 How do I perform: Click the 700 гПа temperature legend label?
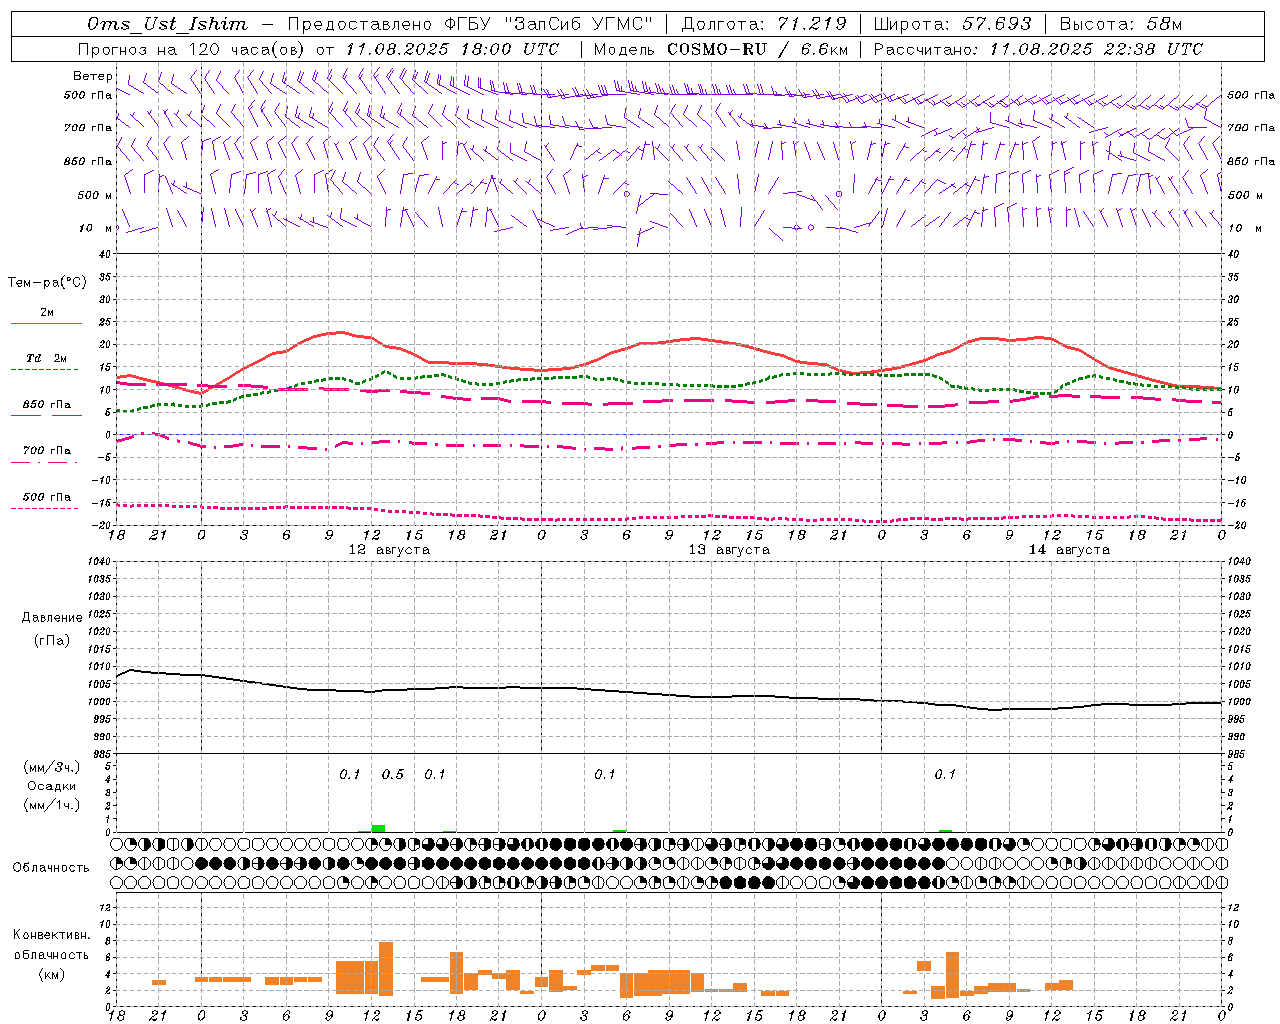tap(46, 450)
